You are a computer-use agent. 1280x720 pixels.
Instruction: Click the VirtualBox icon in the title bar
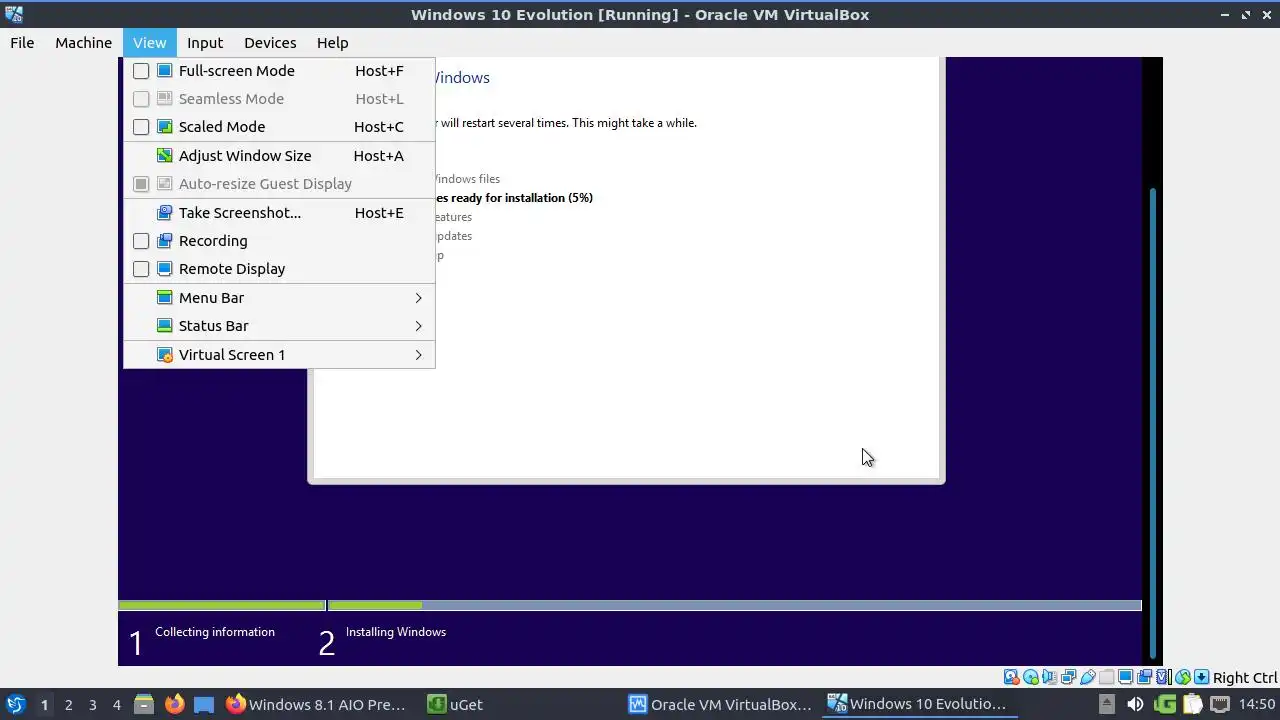tap(14, 14)
